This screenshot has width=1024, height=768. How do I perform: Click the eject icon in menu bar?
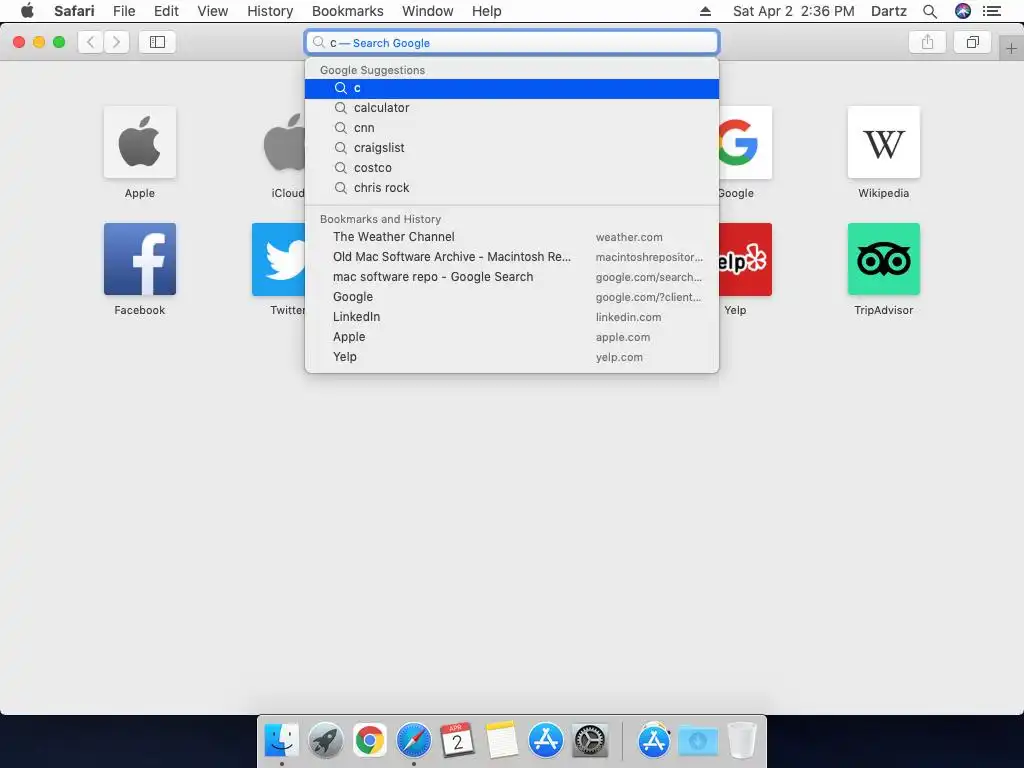point(705,11)
